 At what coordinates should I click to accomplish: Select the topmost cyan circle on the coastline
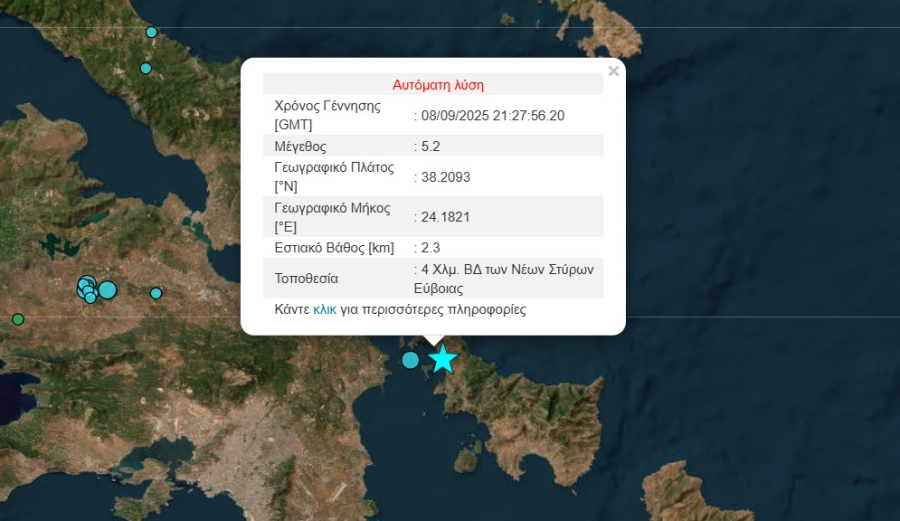(x=152, y=32)
